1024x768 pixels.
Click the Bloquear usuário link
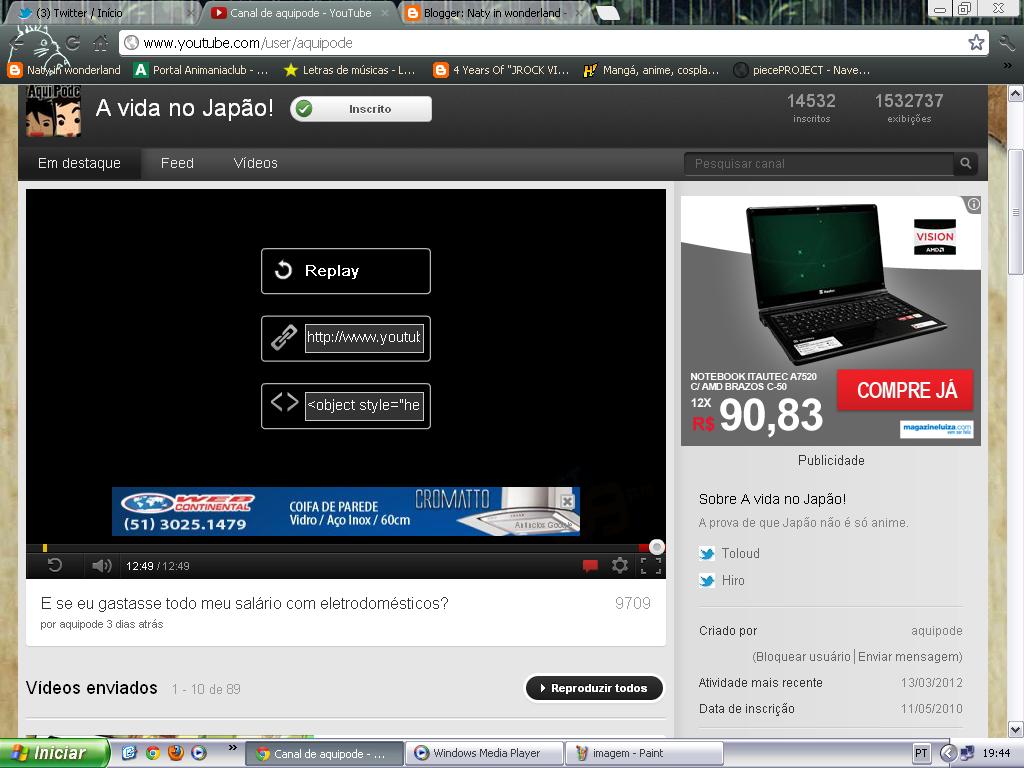click(x=802, y=657)
